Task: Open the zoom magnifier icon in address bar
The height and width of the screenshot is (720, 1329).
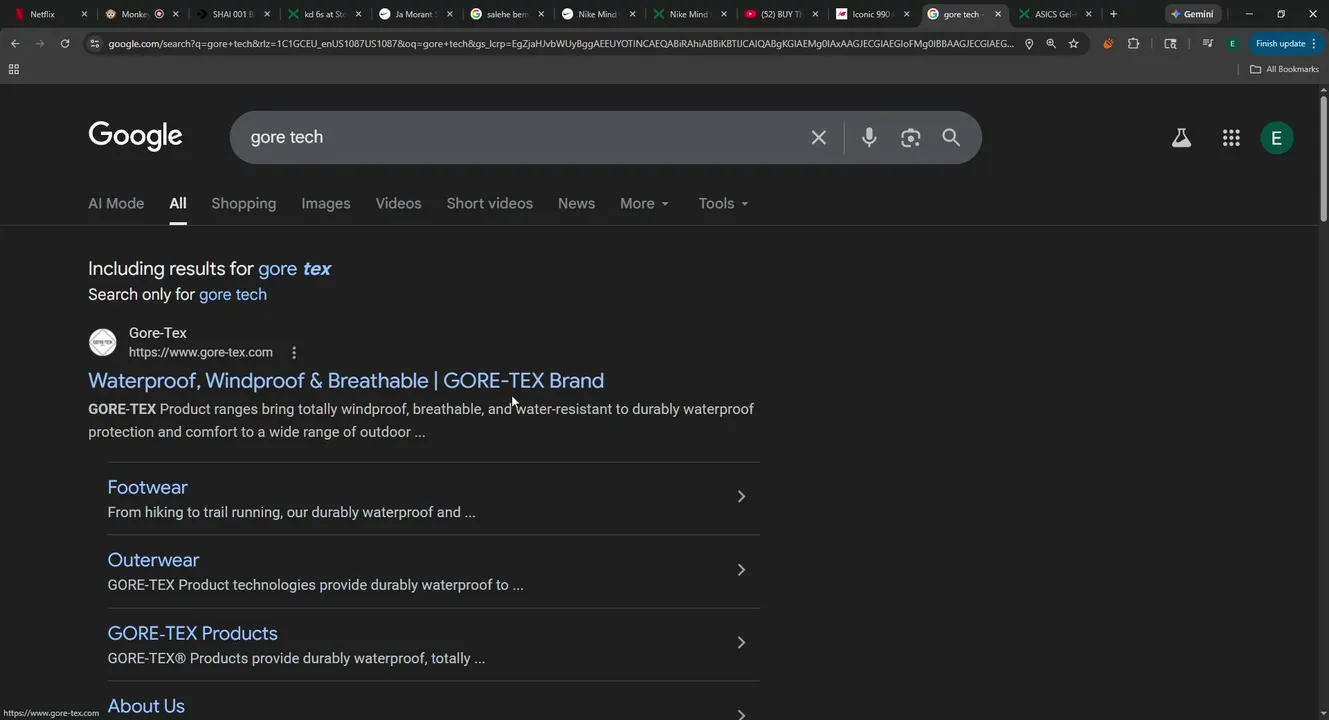Action: pyautogui.click(x=1051, y=44)
